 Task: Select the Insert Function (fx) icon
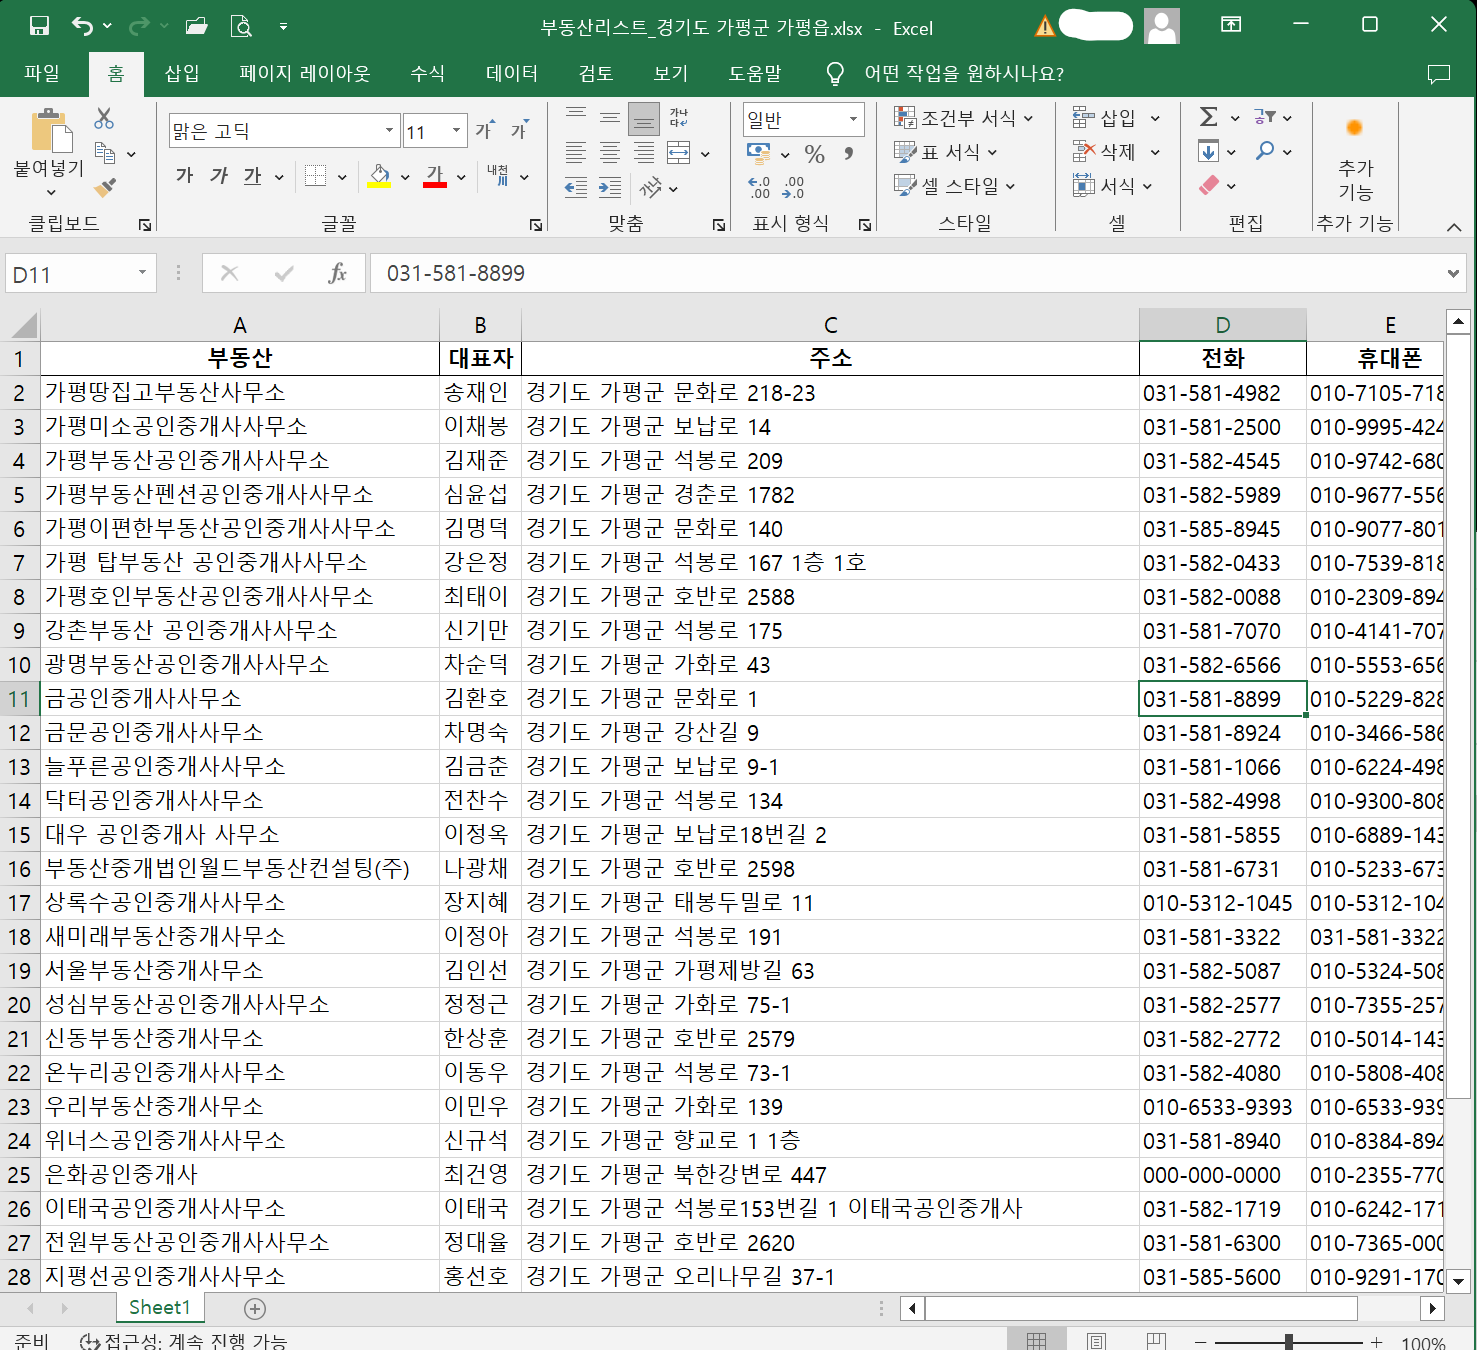click(x=339, y=273)
